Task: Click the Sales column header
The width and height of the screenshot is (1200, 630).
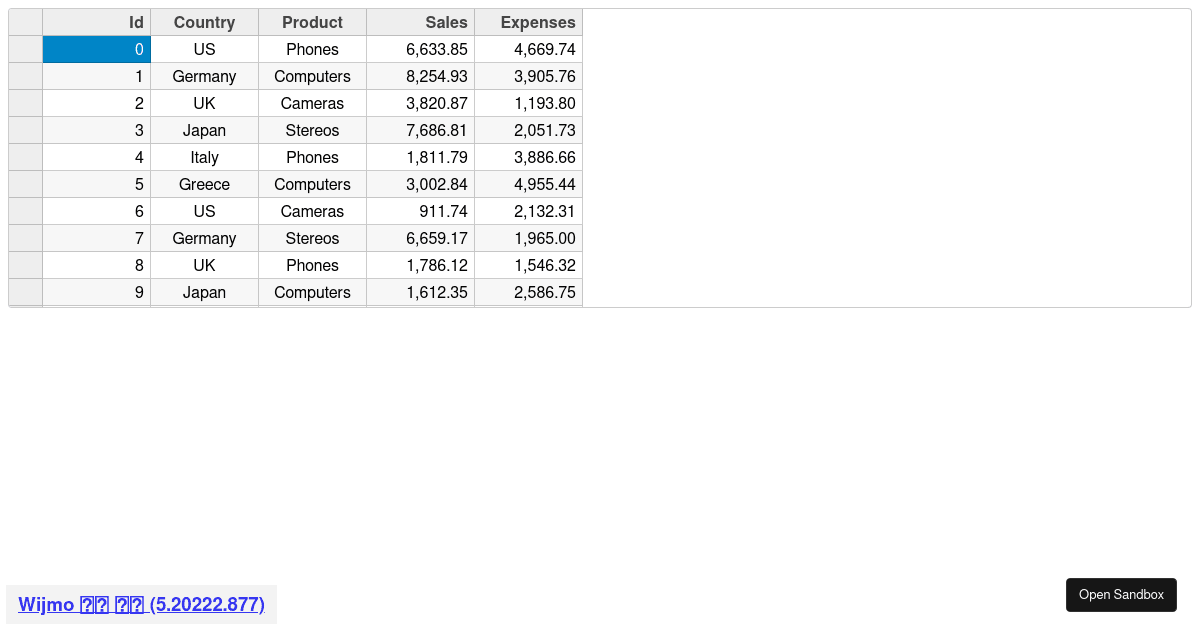Action: coord(420,22)
